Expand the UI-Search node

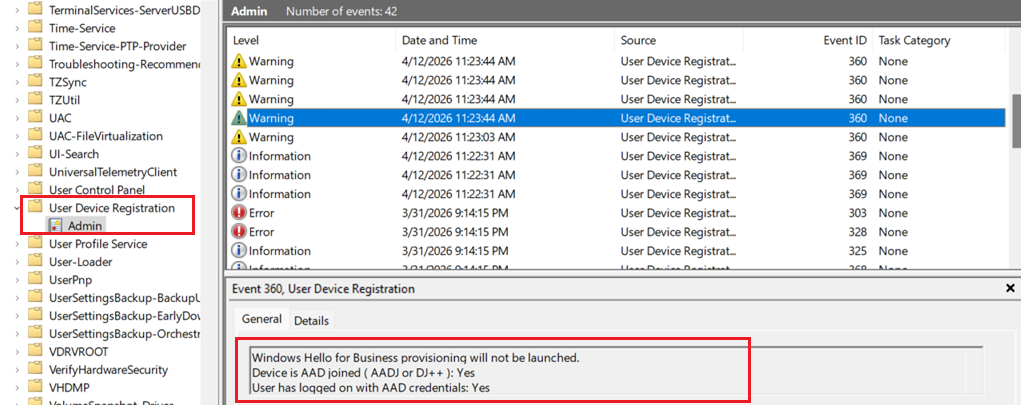(17, 154)
